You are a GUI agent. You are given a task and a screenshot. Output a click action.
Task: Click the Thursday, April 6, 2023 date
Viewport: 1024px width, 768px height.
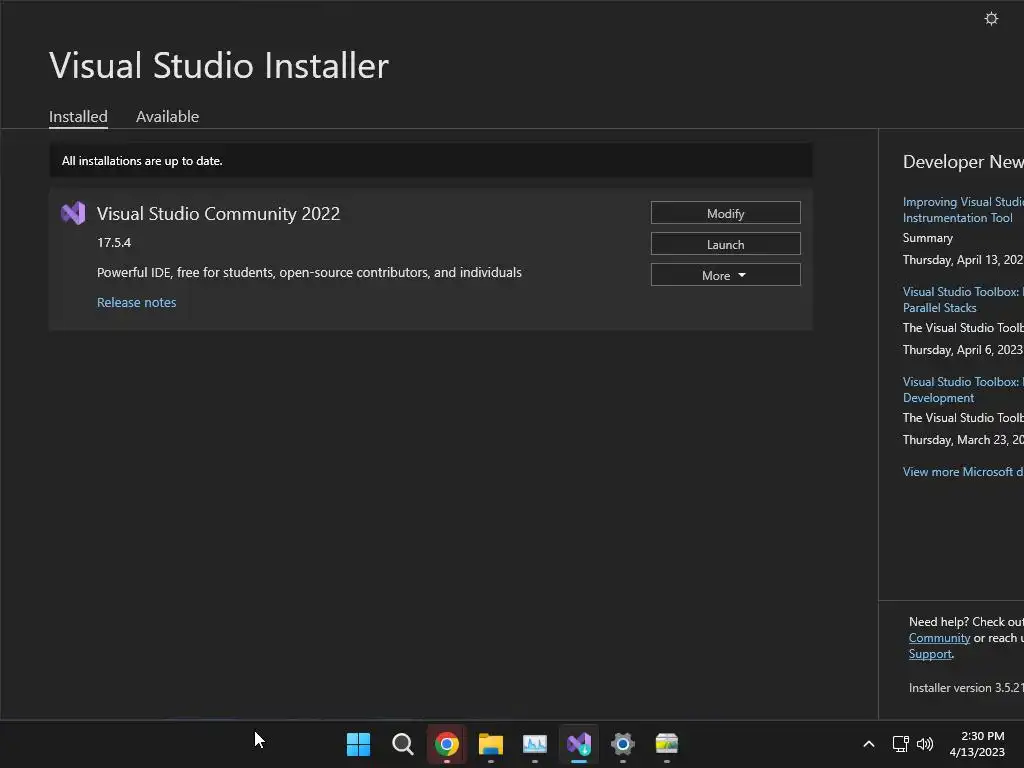[x=963, y=350]
